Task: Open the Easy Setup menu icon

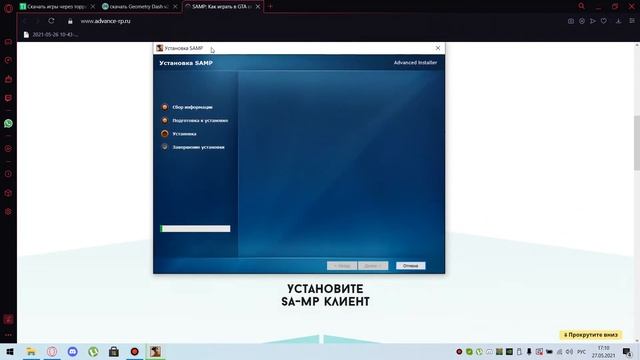Action: point(632,21)
